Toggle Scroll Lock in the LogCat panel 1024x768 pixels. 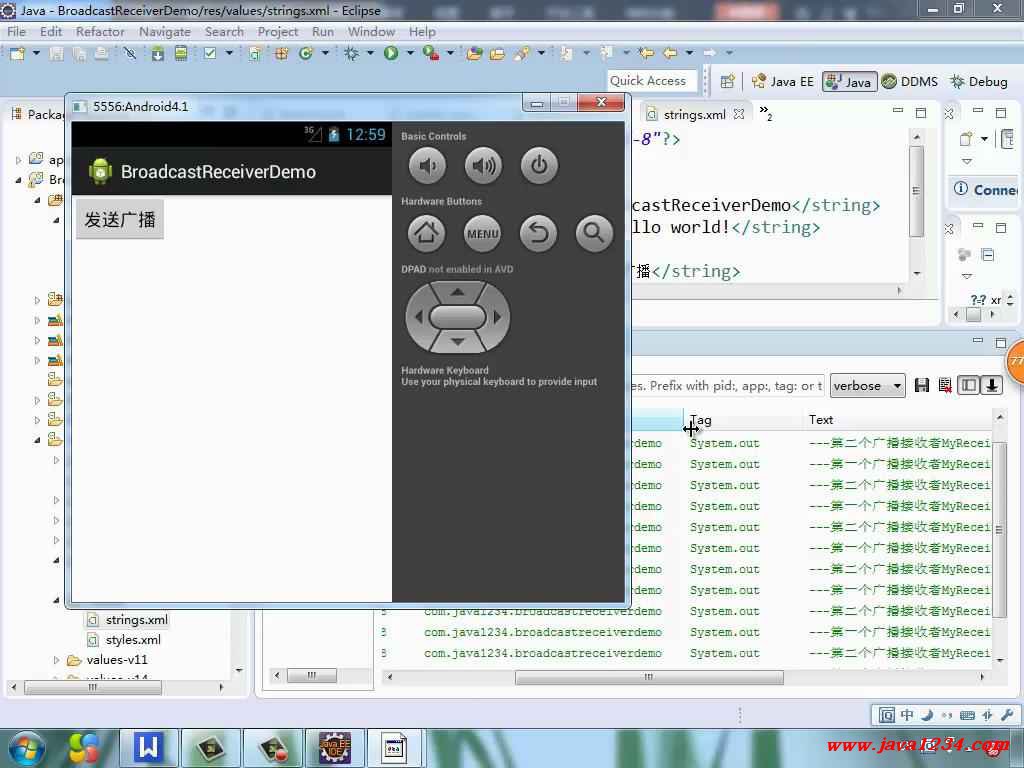coord(991,385)
